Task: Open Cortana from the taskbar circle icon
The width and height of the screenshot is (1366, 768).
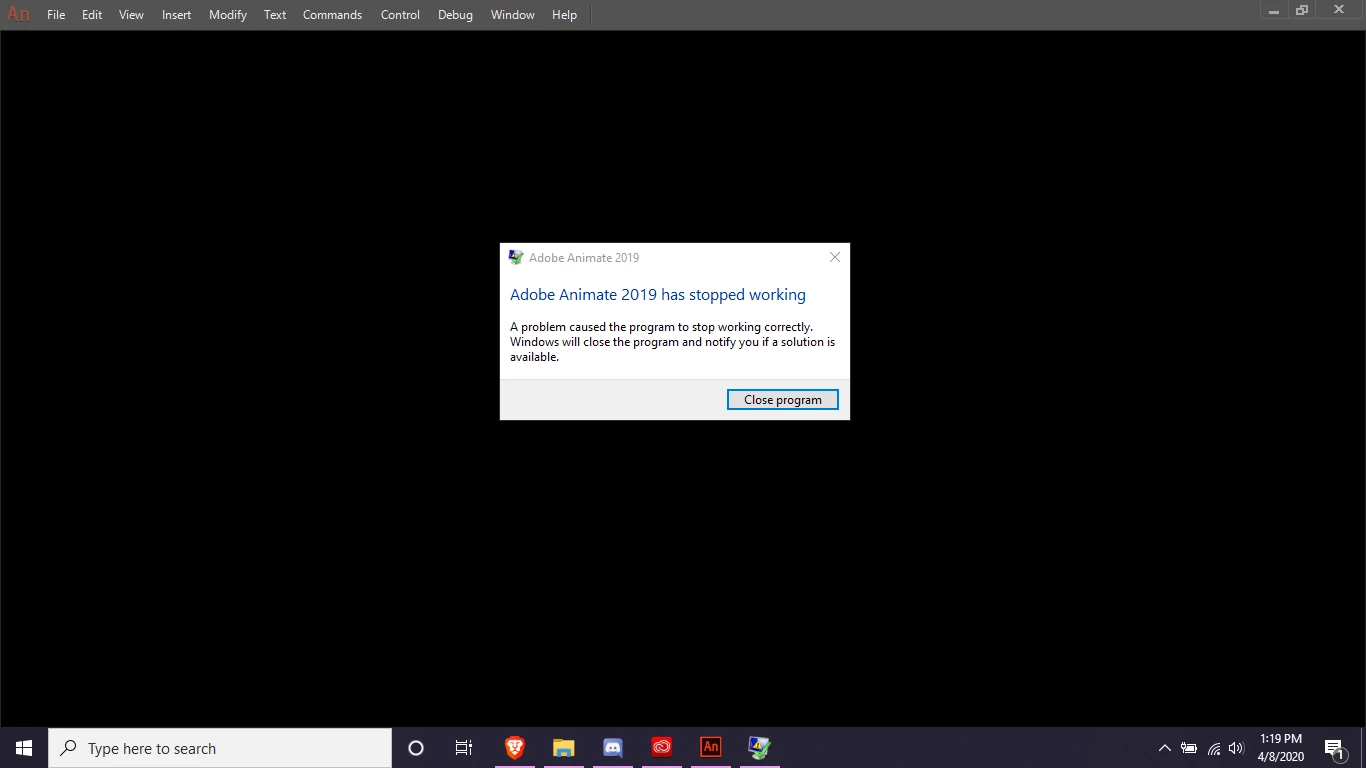Action: pos(416,748)
